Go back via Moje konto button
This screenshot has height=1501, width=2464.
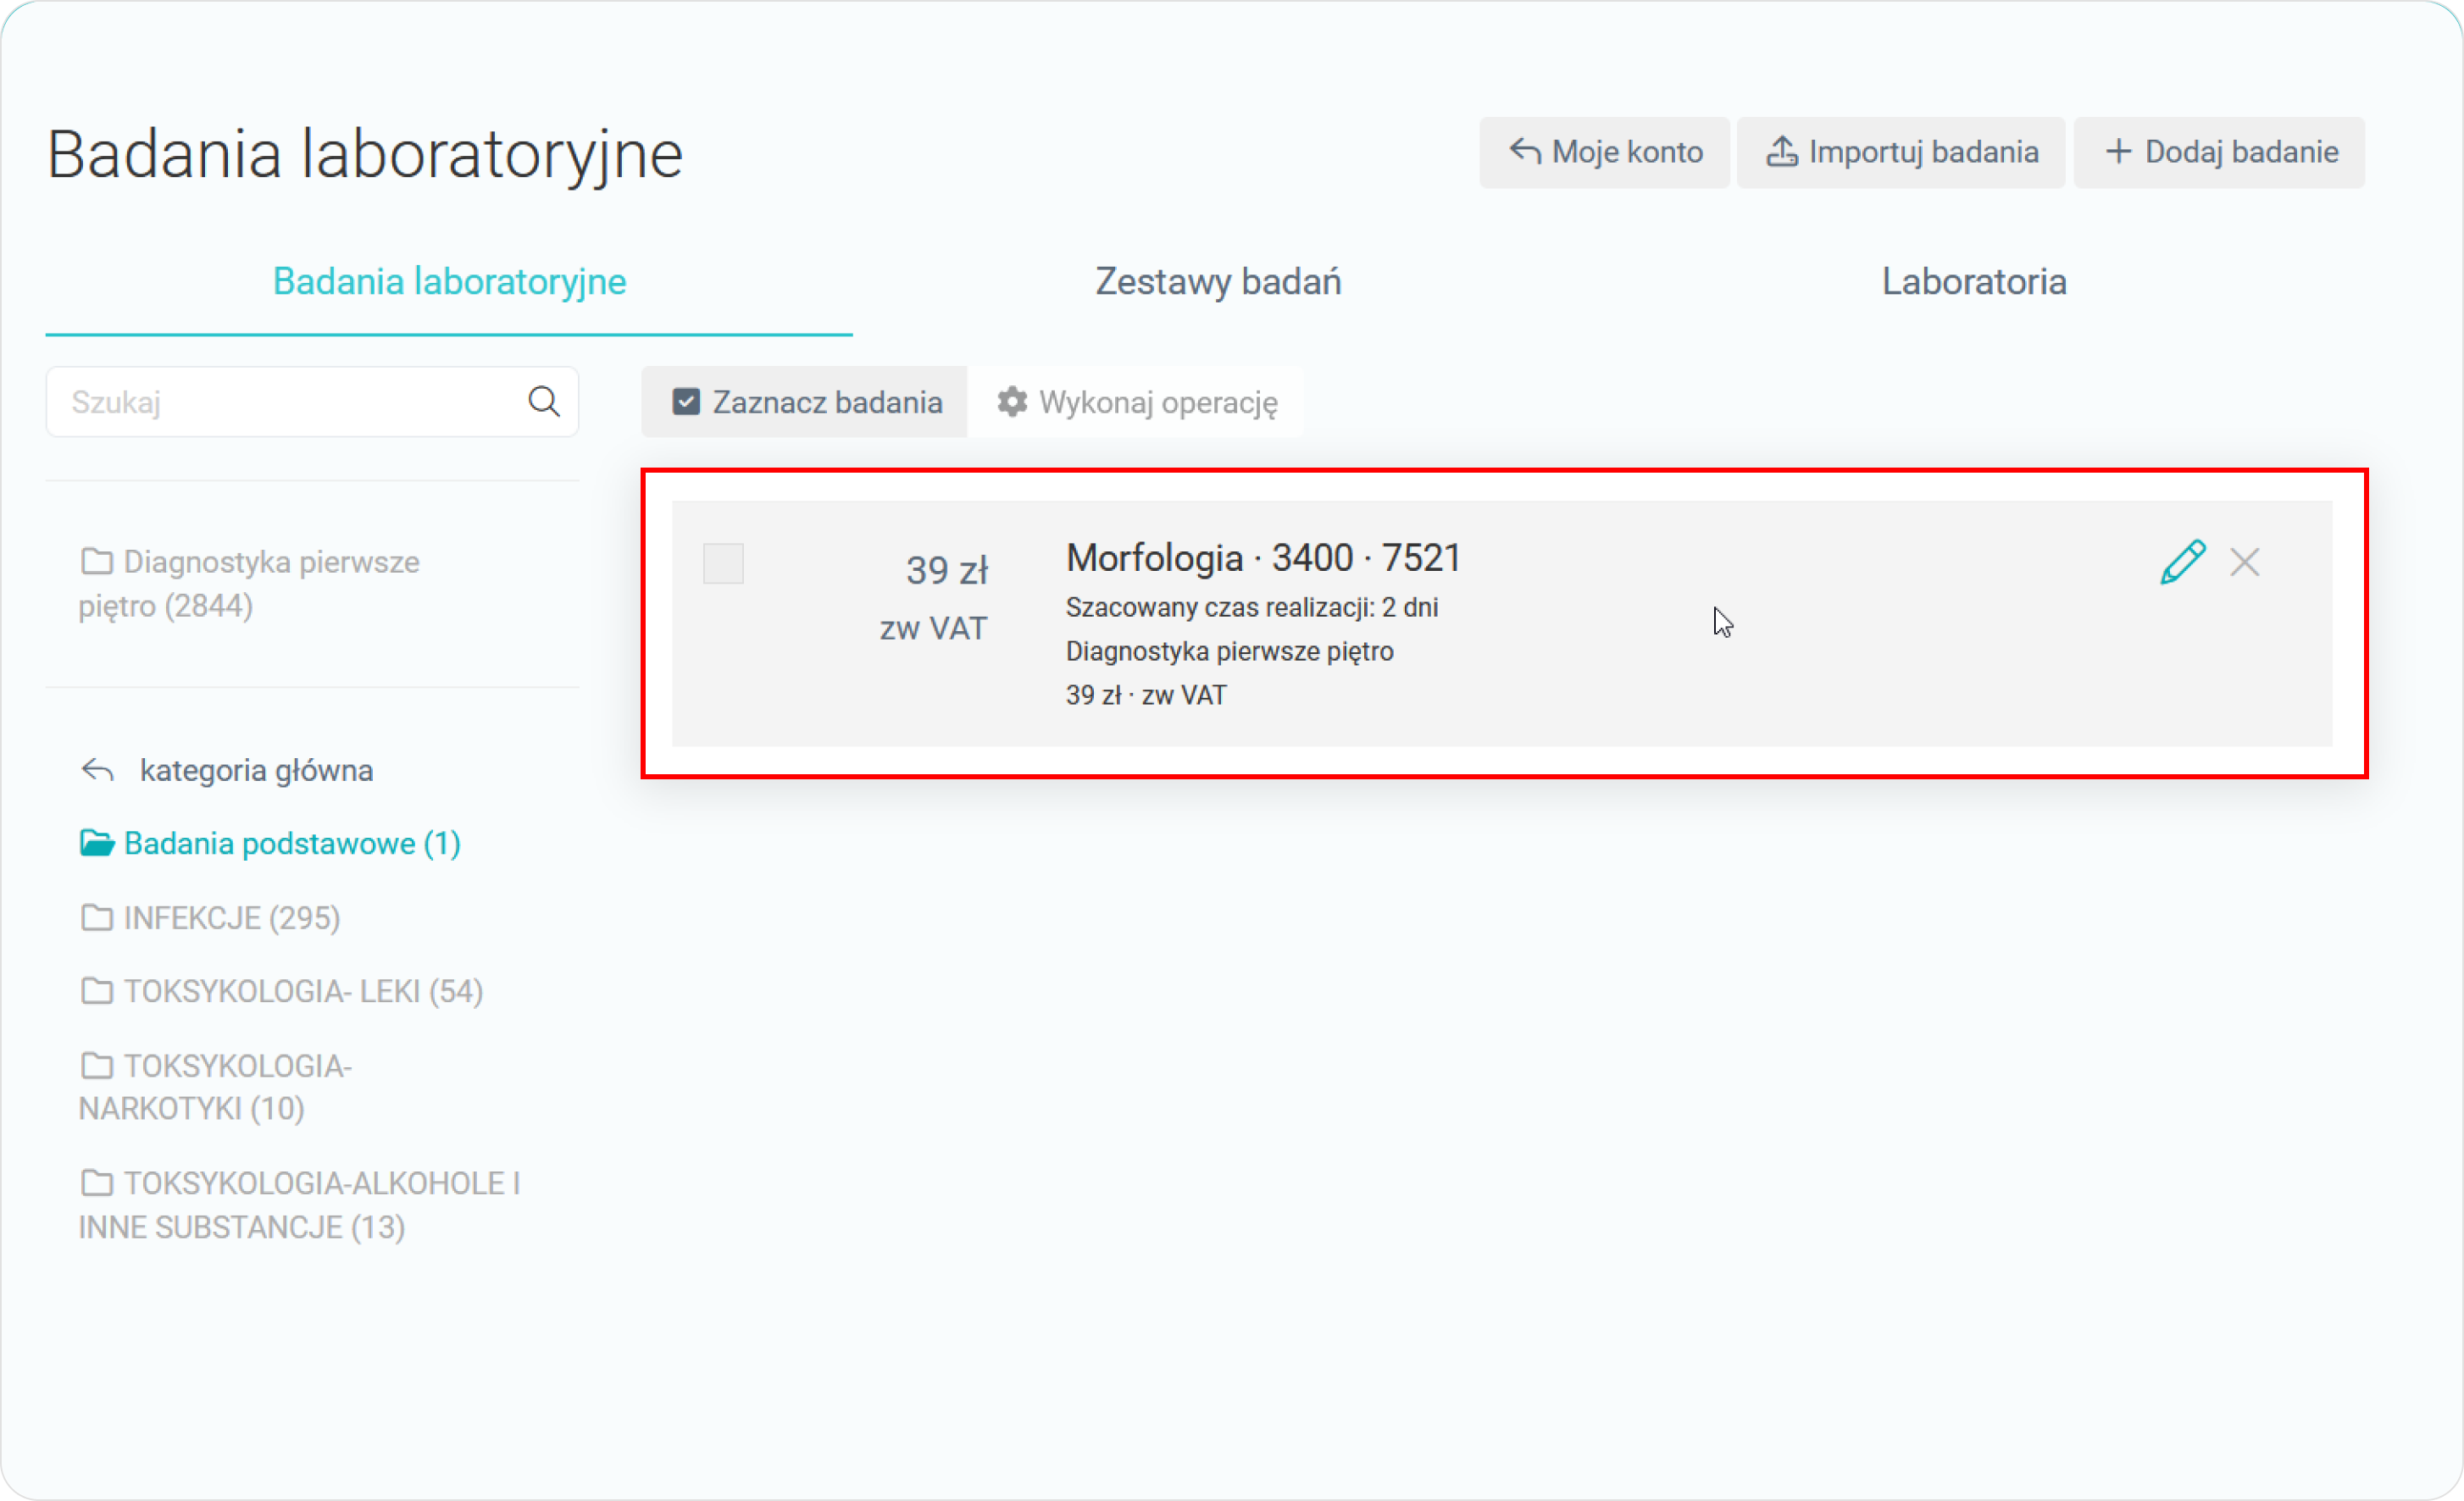pos(1604,152)
